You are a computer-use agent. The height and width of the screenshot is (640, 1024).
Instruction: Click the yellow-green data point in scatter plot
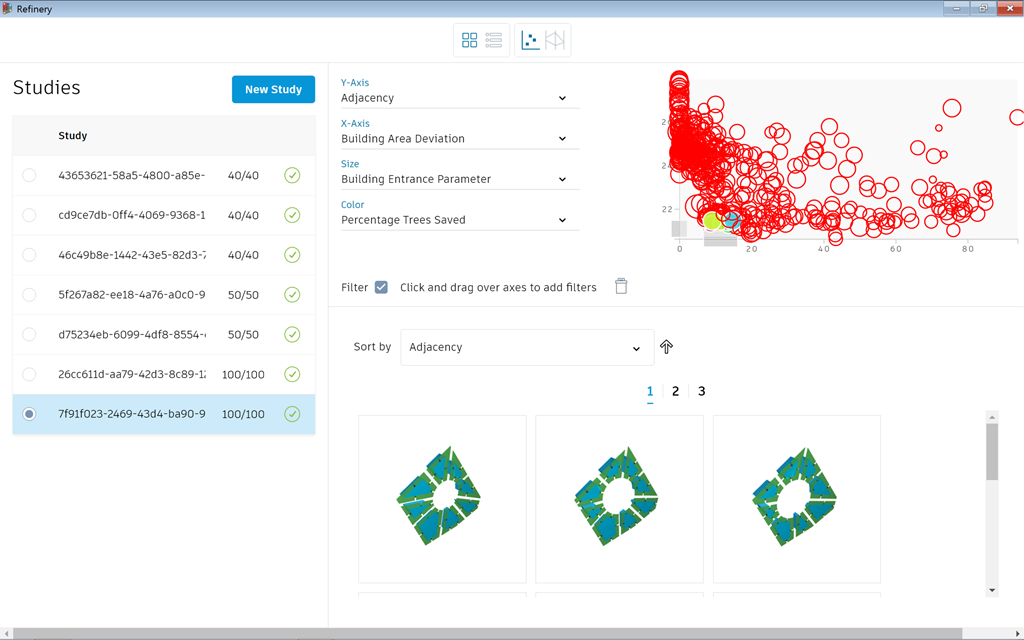coord(712,220)
